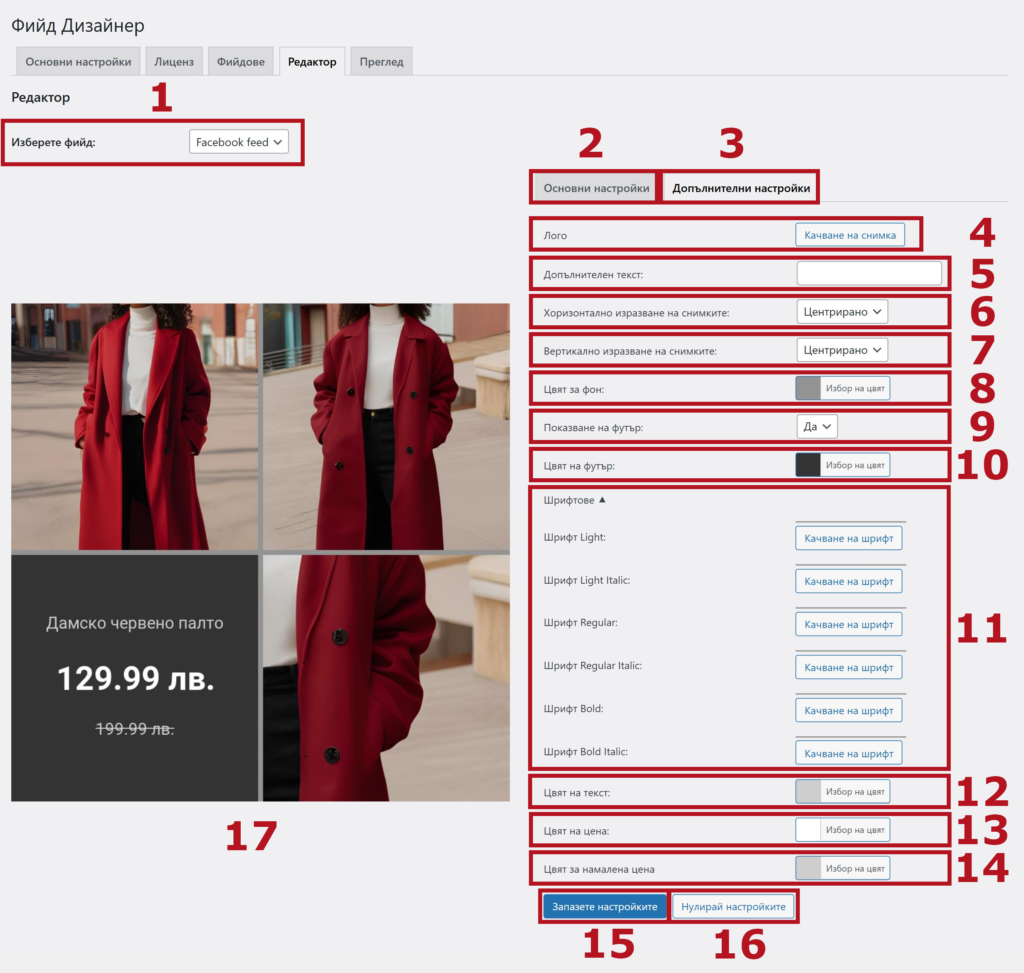Click the Запазете настройките button

[604, 907]
